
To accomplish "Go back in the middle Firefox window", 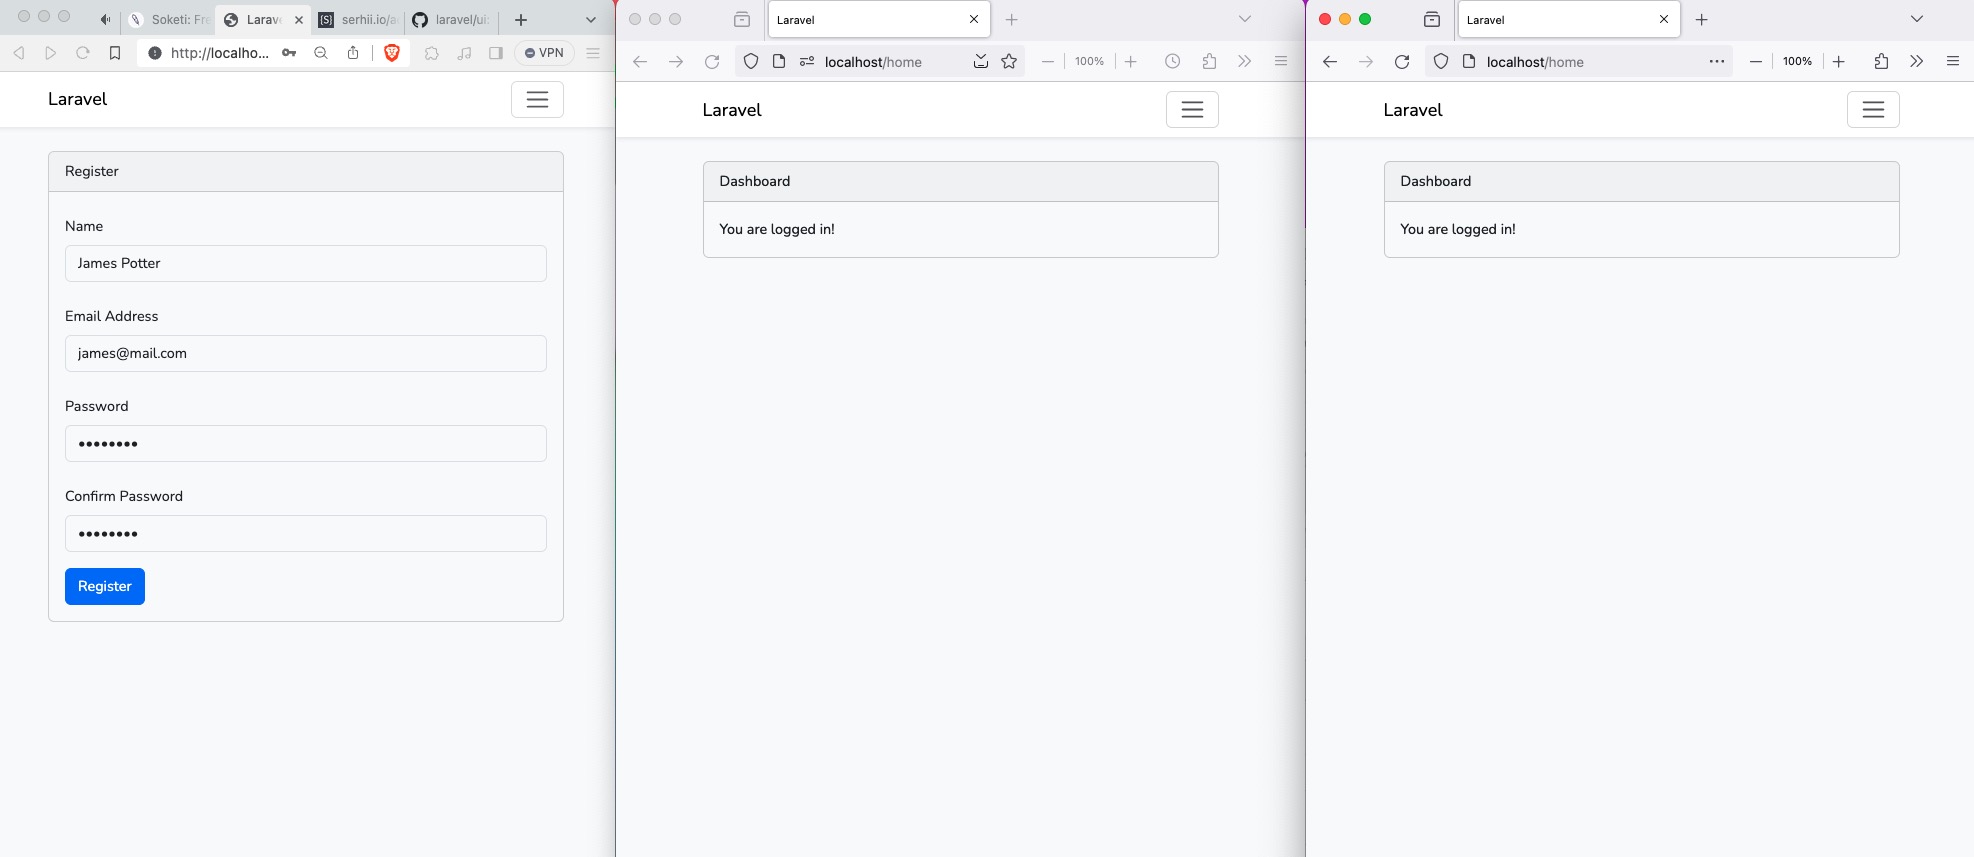I will [x=640, y=62].
